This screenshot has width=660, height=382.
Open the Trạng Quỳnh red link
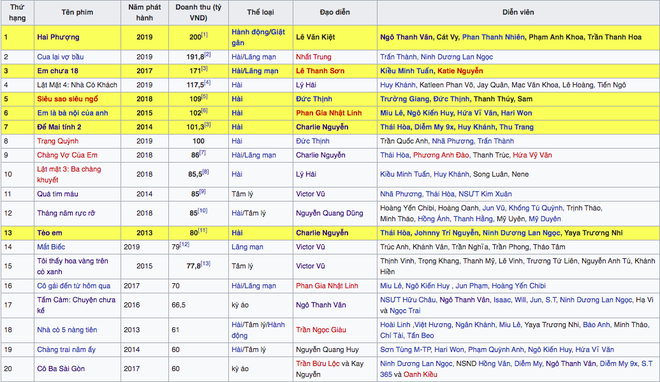[58, 141]
